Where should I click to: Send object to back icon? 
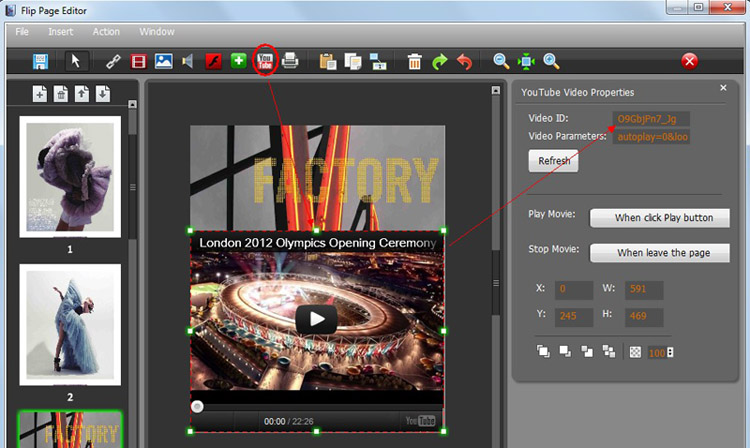pos(565,351)
